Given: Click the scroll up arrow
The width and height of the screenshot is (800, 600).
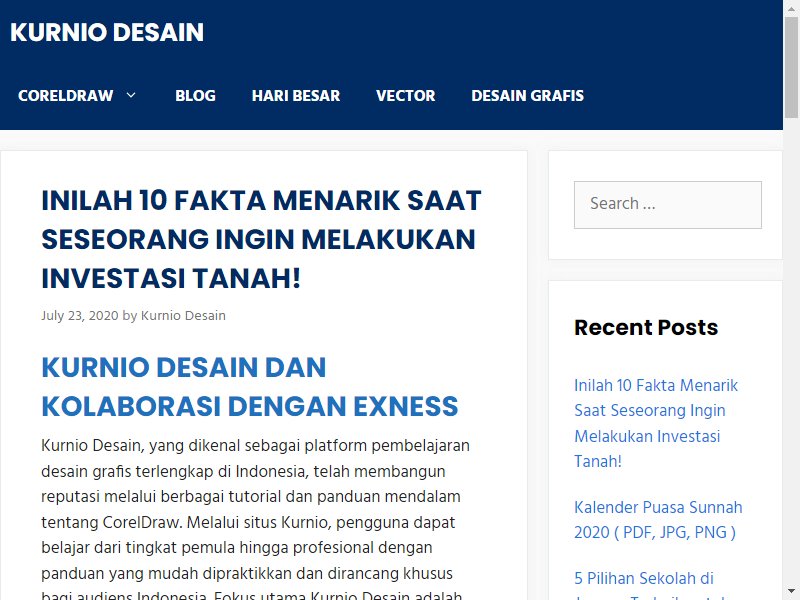Looking at the screenshot, I should pyautogui.click(x=791, y=8).
